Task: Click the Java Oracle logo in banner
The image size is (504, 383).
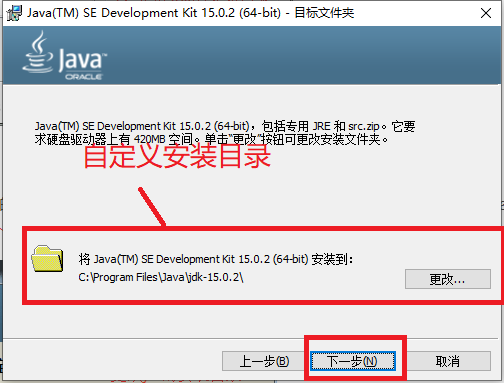Action: pyautogui.click(x=64, y=56)
